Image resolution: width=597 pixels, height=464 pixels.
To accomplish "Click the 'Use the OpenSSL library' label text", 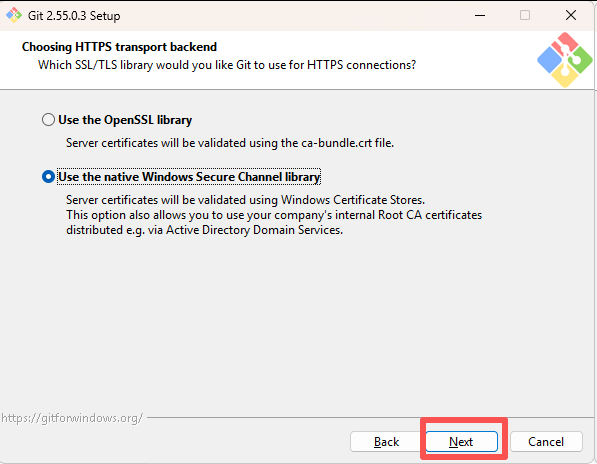I will point(125,120).
